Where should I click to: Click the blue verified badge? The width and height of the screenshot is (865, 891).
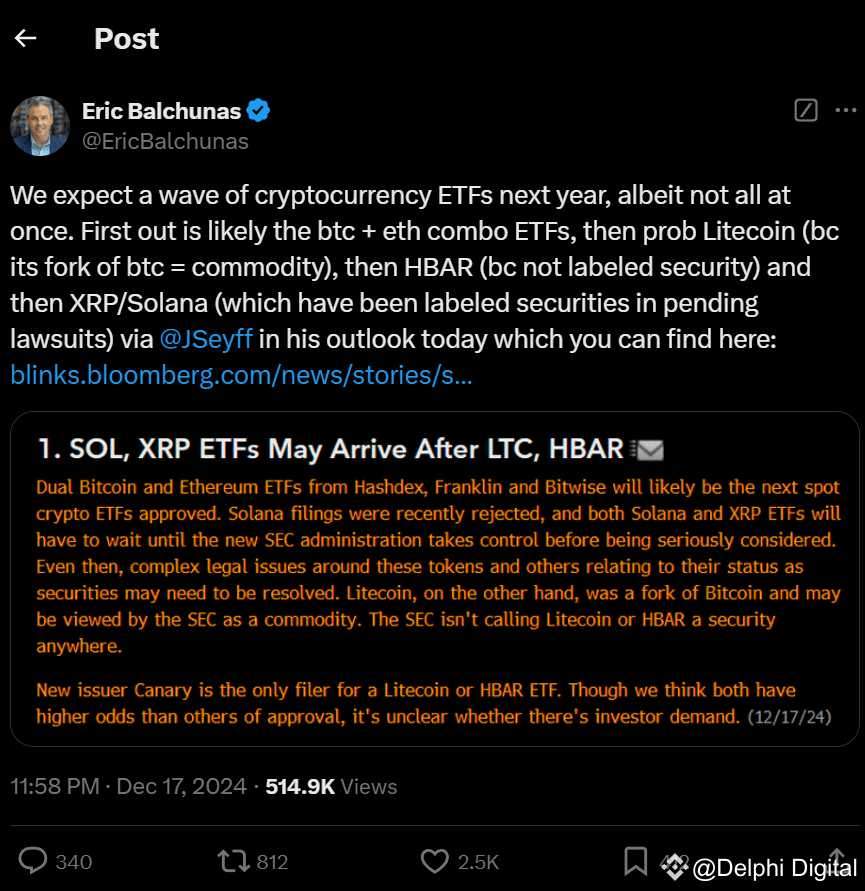coord(258,111)
